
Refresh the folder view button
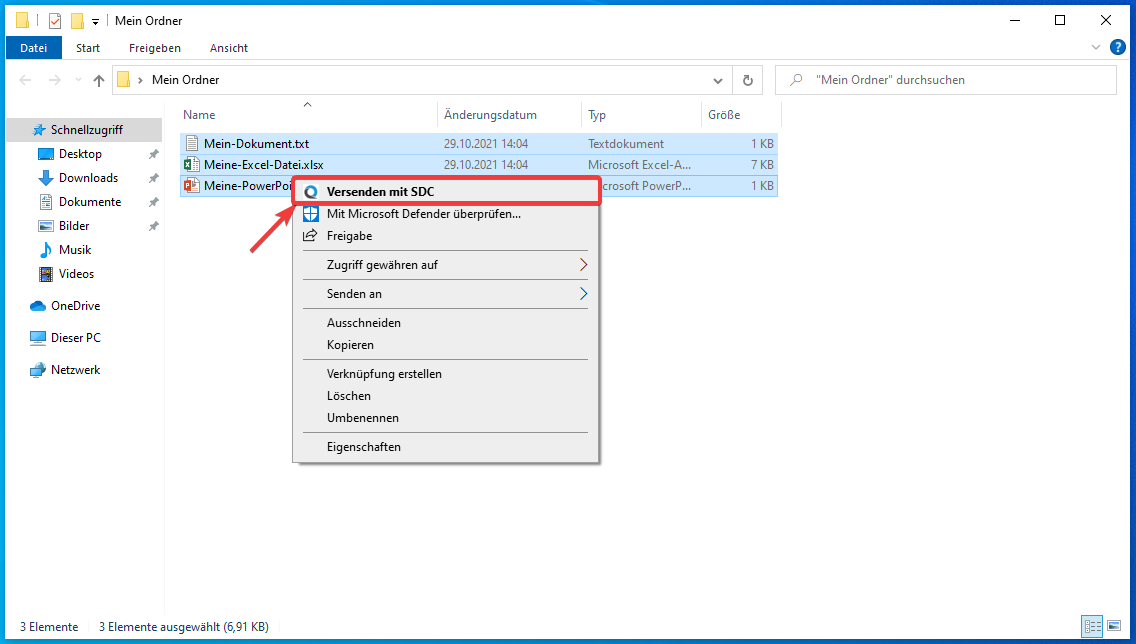pyautogui.click(x=747, y=80)
